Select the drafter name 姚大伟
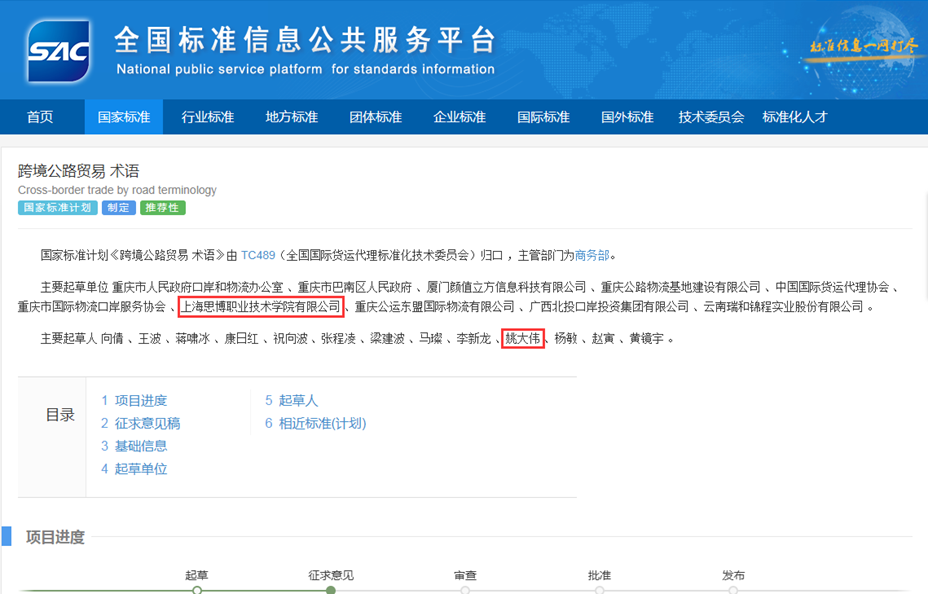This screenshot has height=594, width=928. click(523, 338)
